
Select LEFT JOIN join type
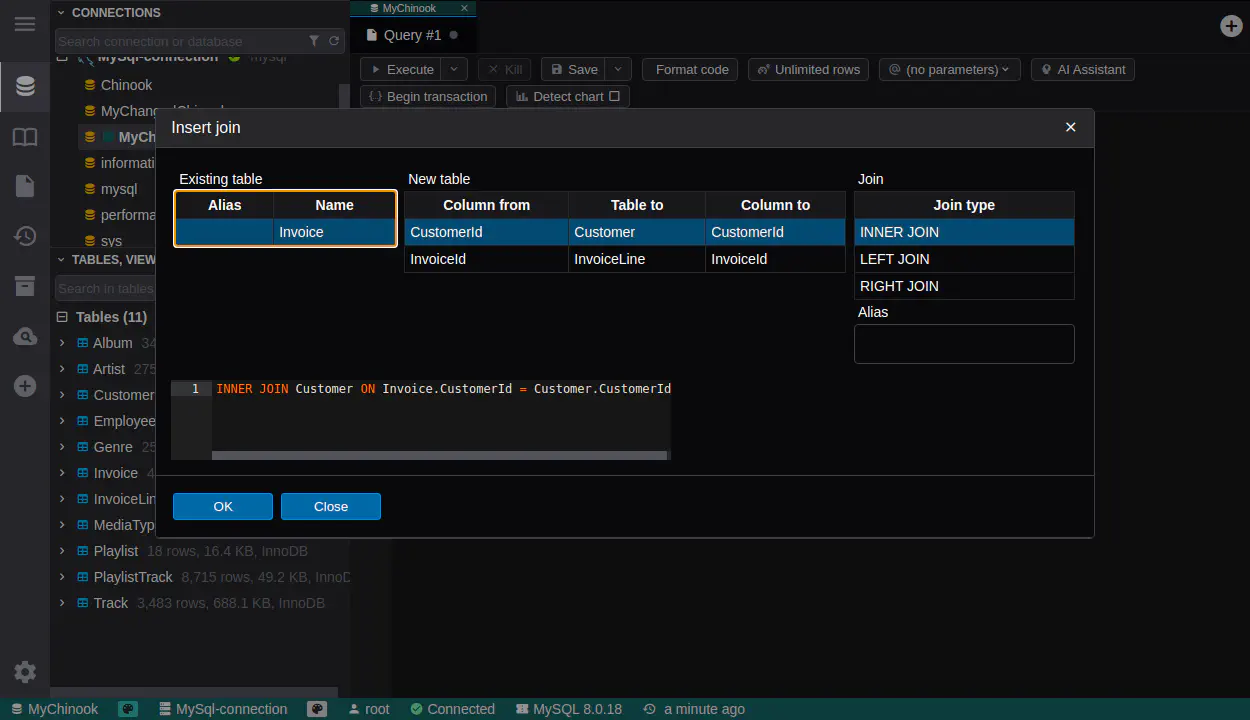pyautogui.click(x=963, y=259)
